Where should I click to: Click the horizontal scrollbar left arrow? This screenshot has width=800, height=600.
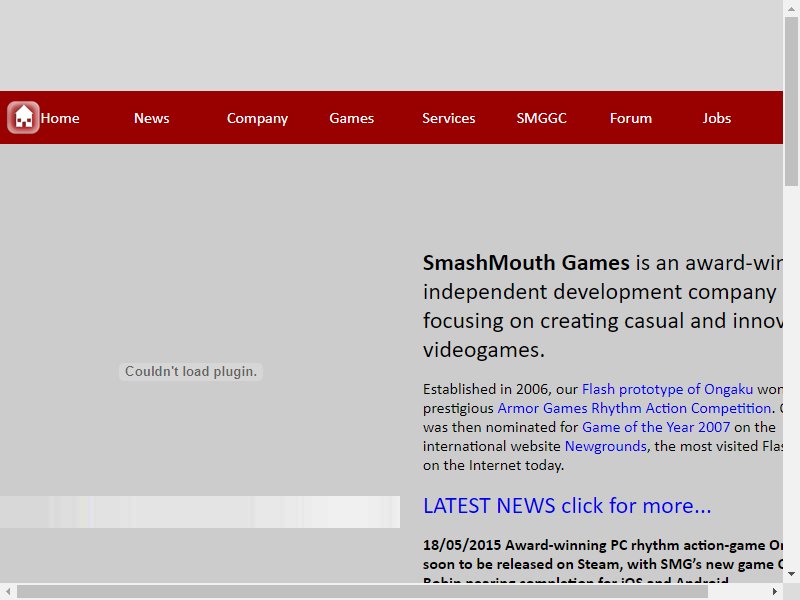click(x=8, y=592)
